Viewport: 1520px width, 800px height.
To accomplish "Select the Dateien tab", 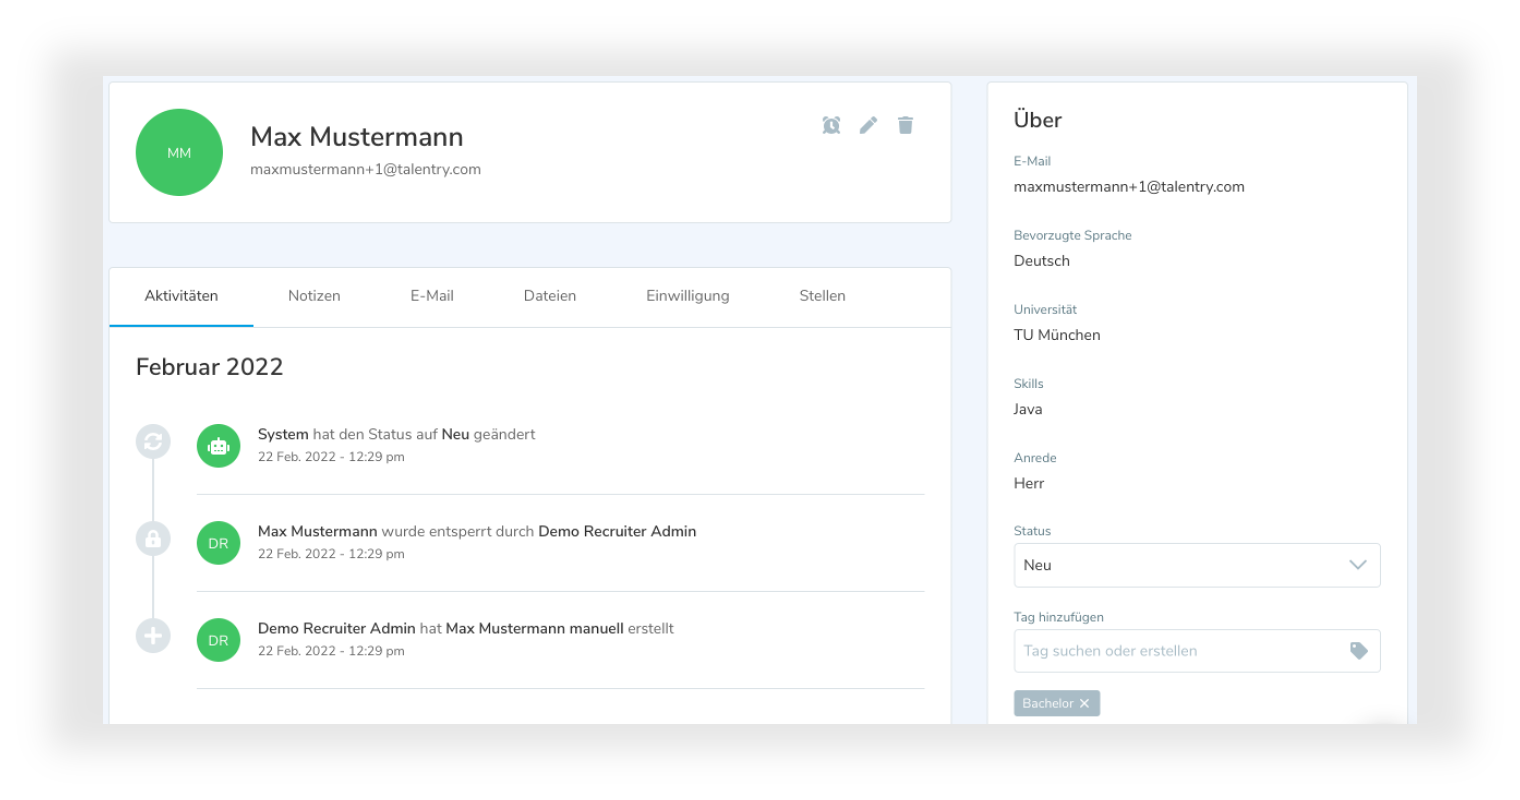I will pyautogui.click(x=549, y=296).
